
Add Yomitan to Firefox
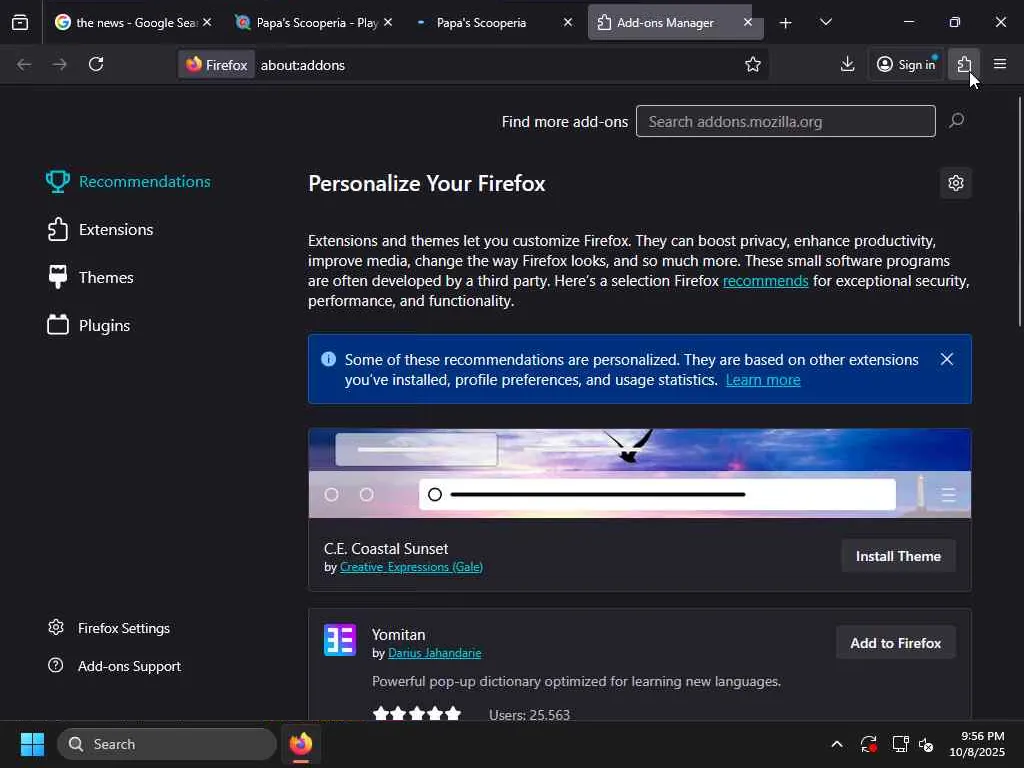tap(895, 643)
